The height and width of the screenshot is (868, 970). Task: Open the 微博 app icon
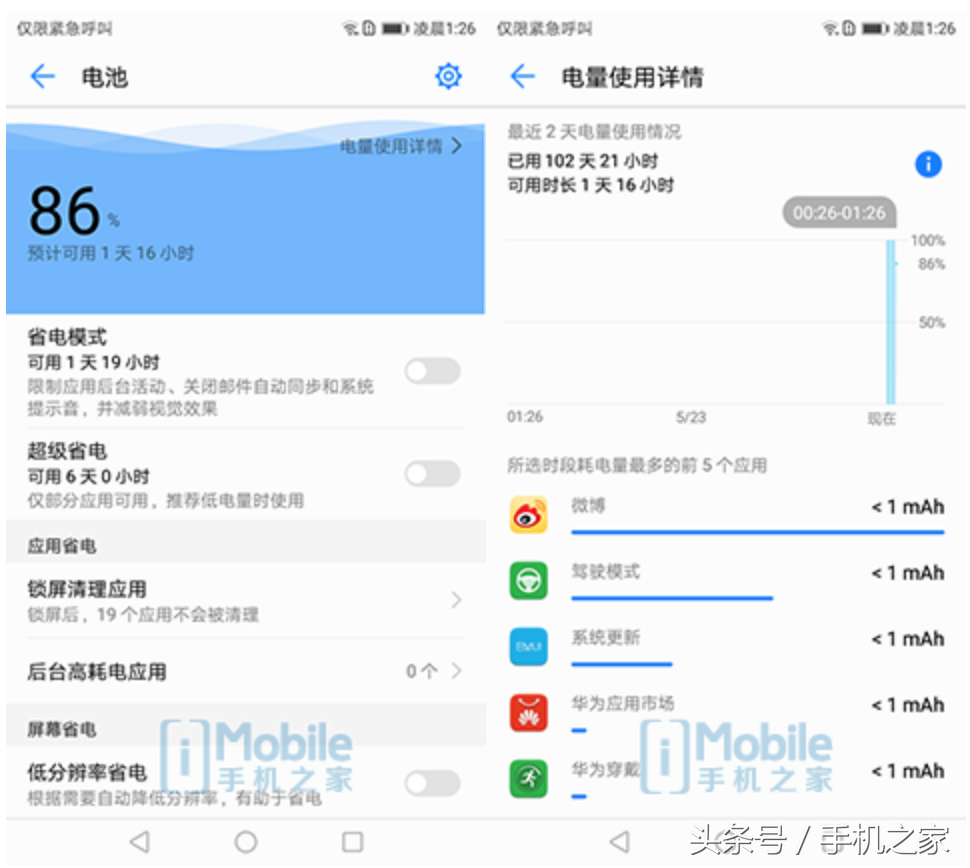528,515
